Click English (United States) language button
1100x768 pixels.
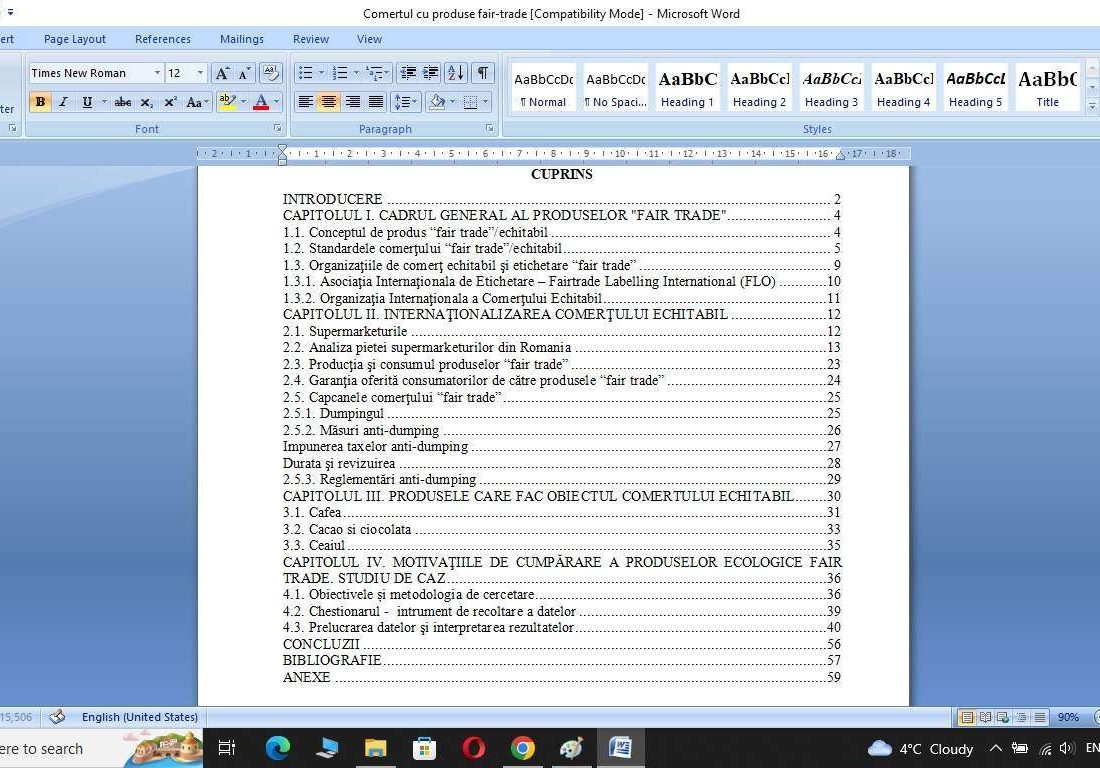click(139, 717)
